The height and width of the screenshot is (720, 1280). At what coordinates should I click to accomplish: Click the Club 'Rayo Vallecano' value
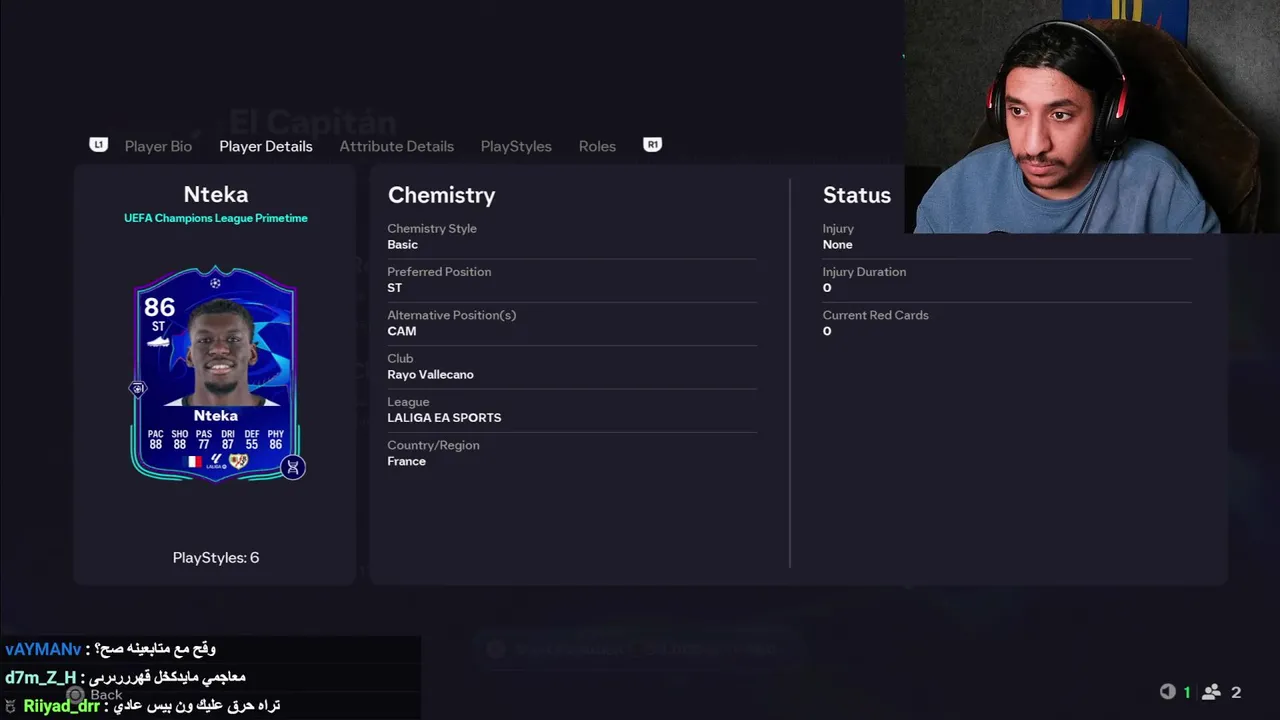point(431,375)
